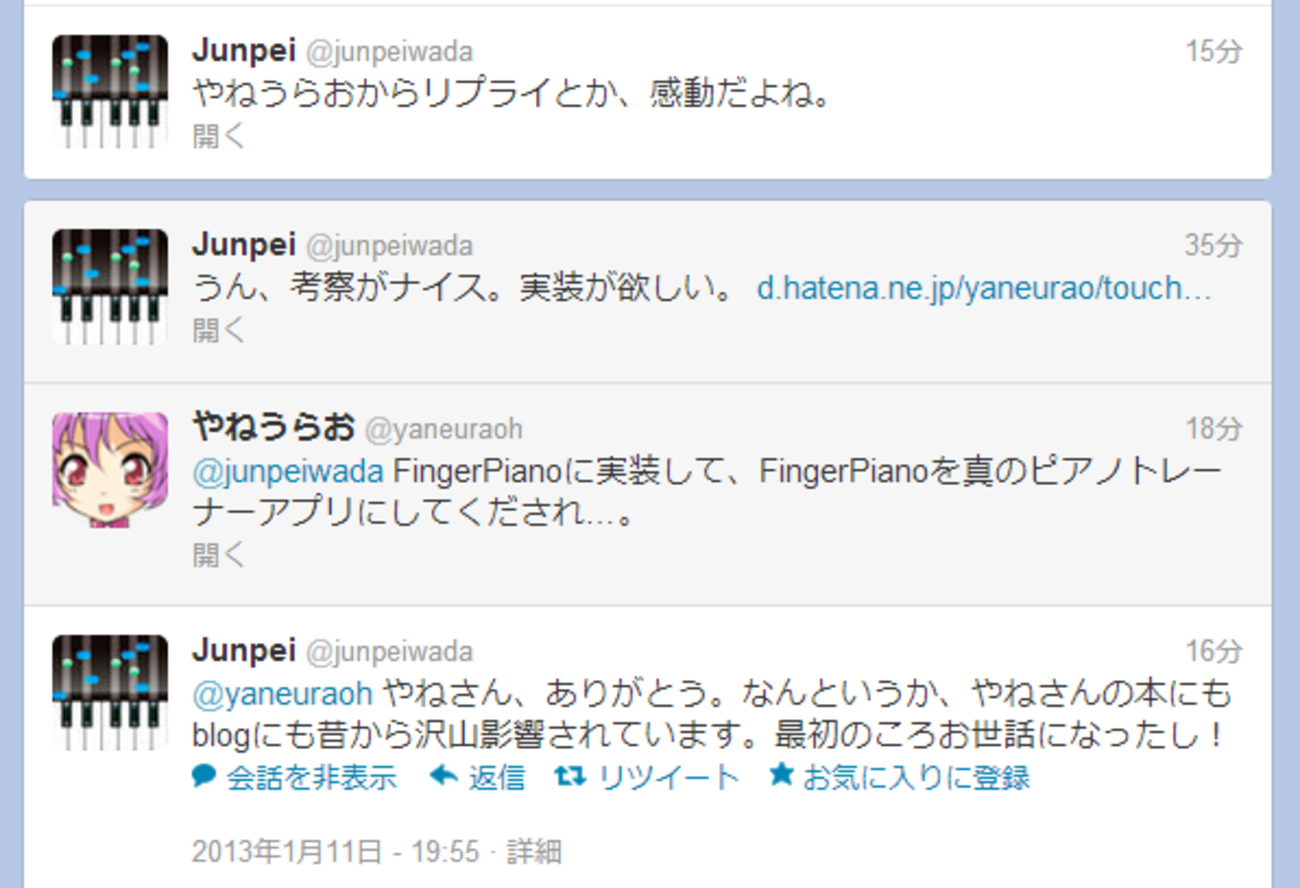
Task: Click the 18分 timestamp on やねうらお's tweet
Action: pyautogui.click(x=1213, y=429)
